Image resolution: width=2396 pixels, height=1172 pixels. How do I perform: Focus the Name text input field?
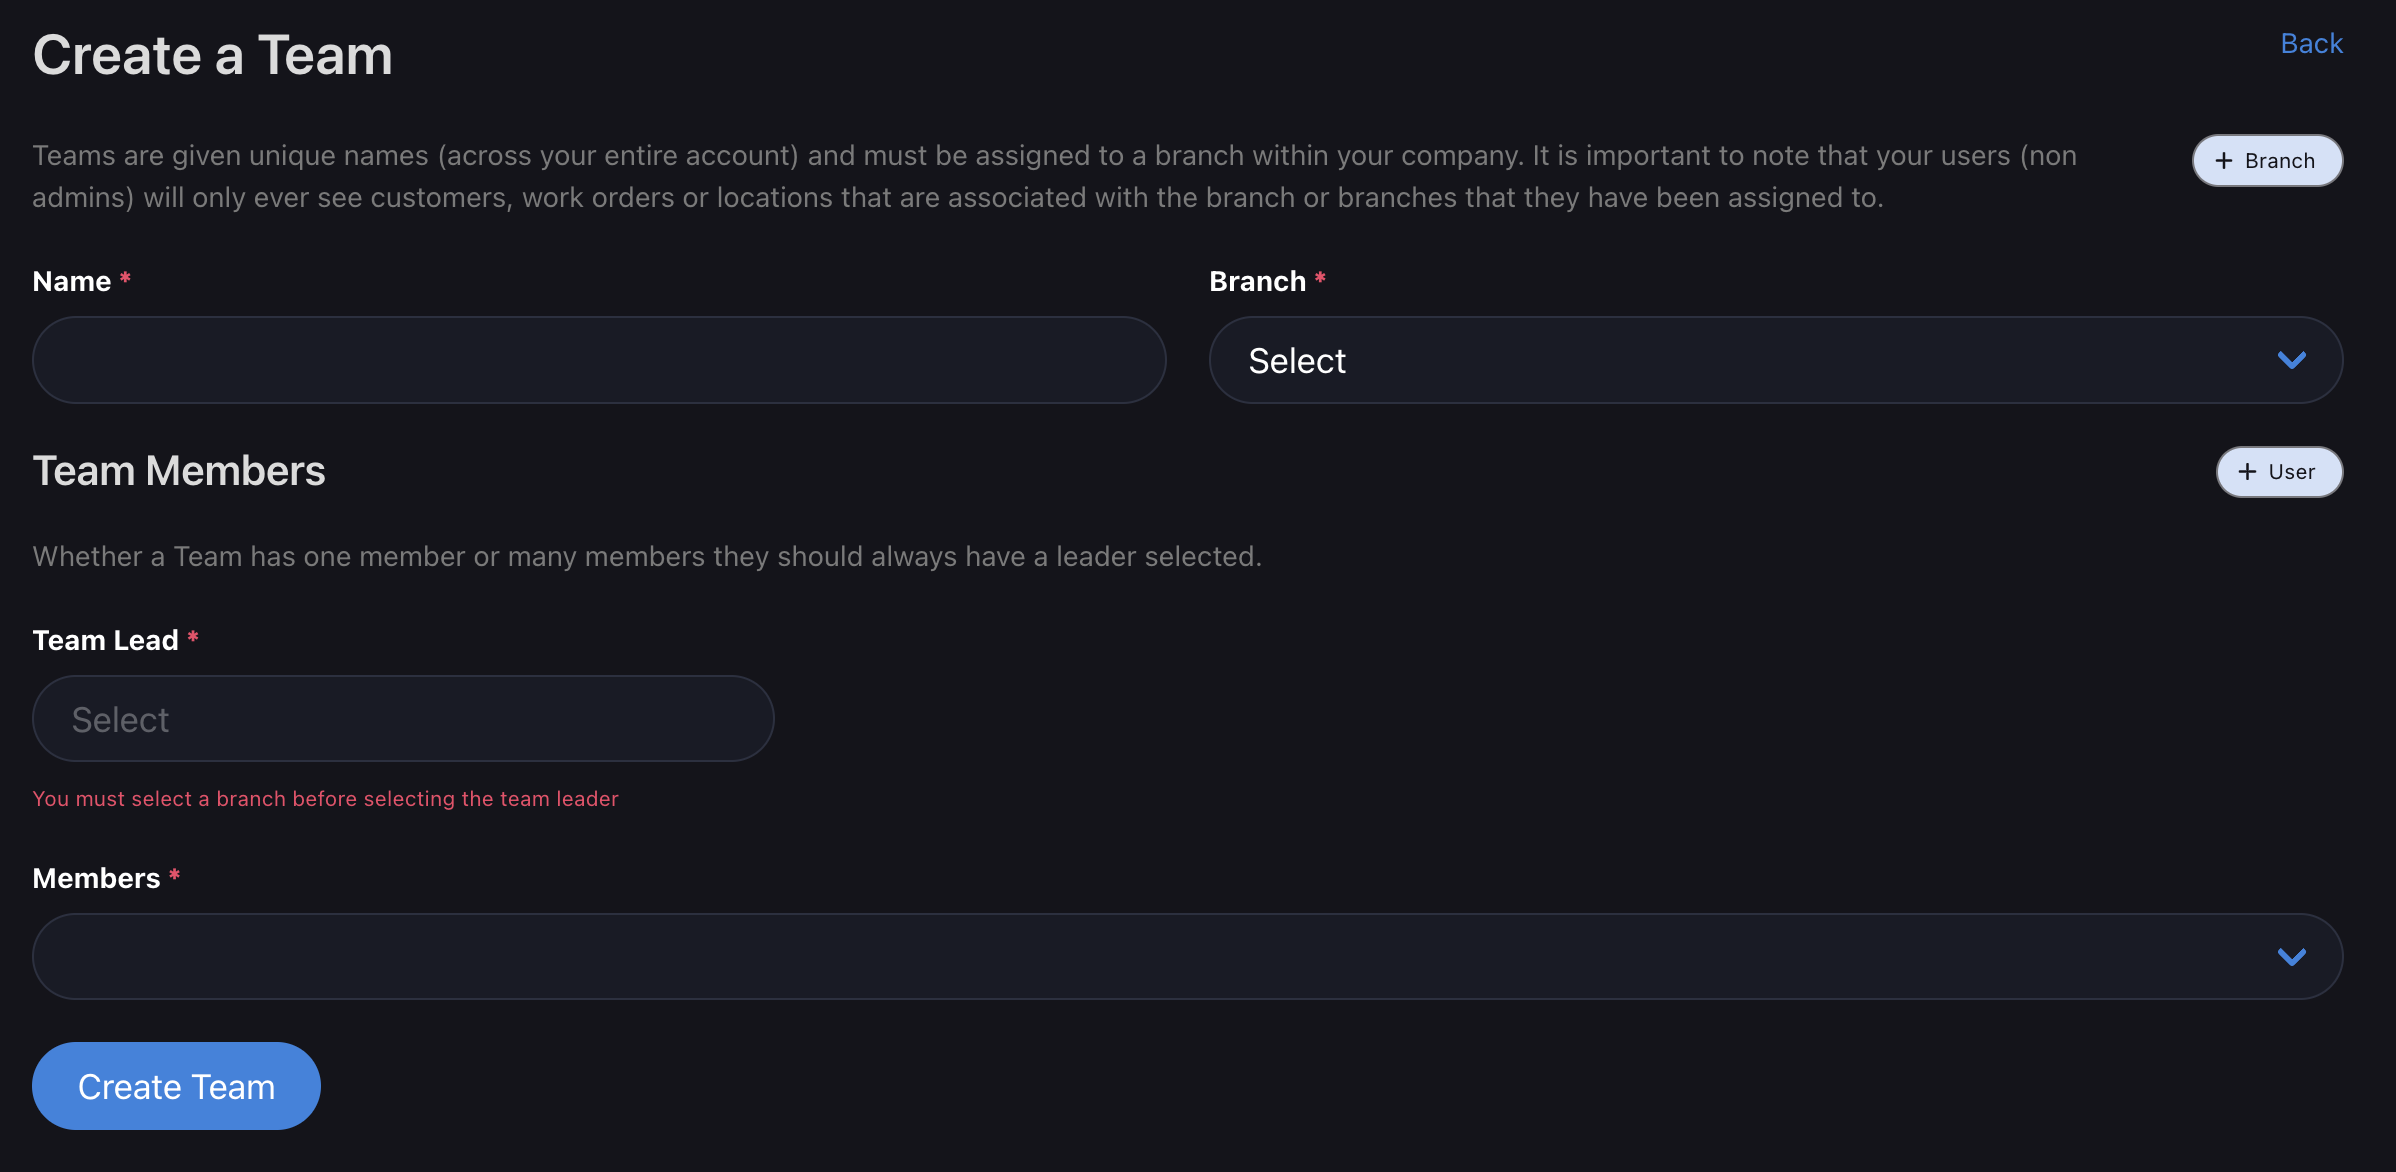click(599, 360)
